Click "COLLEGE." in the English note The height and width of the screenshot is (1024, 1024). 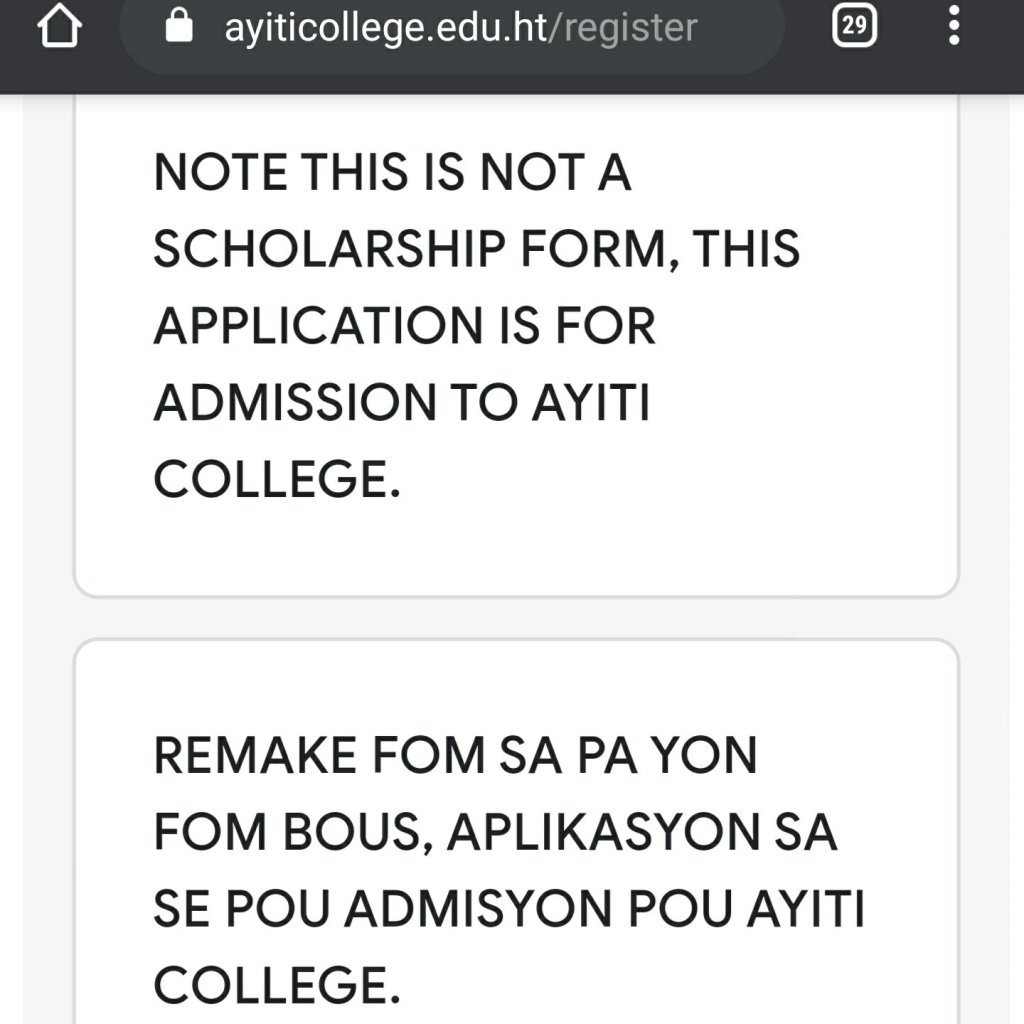point(276,479)
